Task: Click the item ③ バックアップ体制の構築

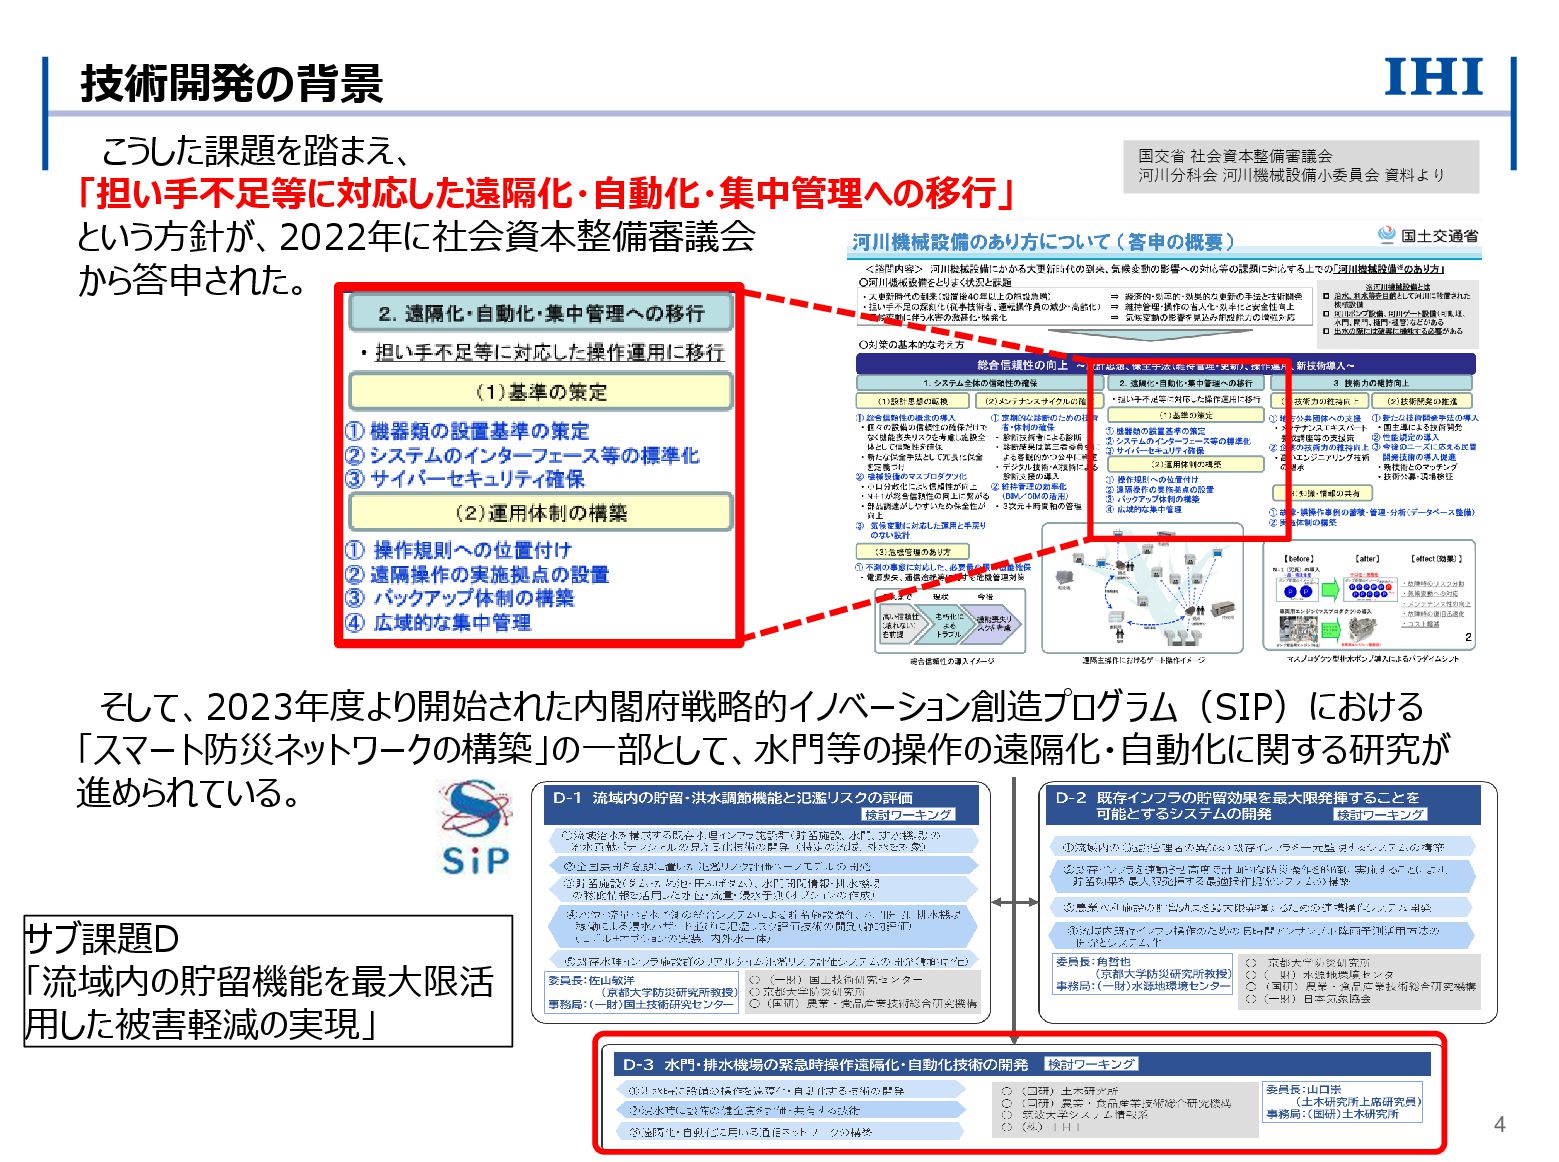Action: pyautogui.click(x=460, y=598)
